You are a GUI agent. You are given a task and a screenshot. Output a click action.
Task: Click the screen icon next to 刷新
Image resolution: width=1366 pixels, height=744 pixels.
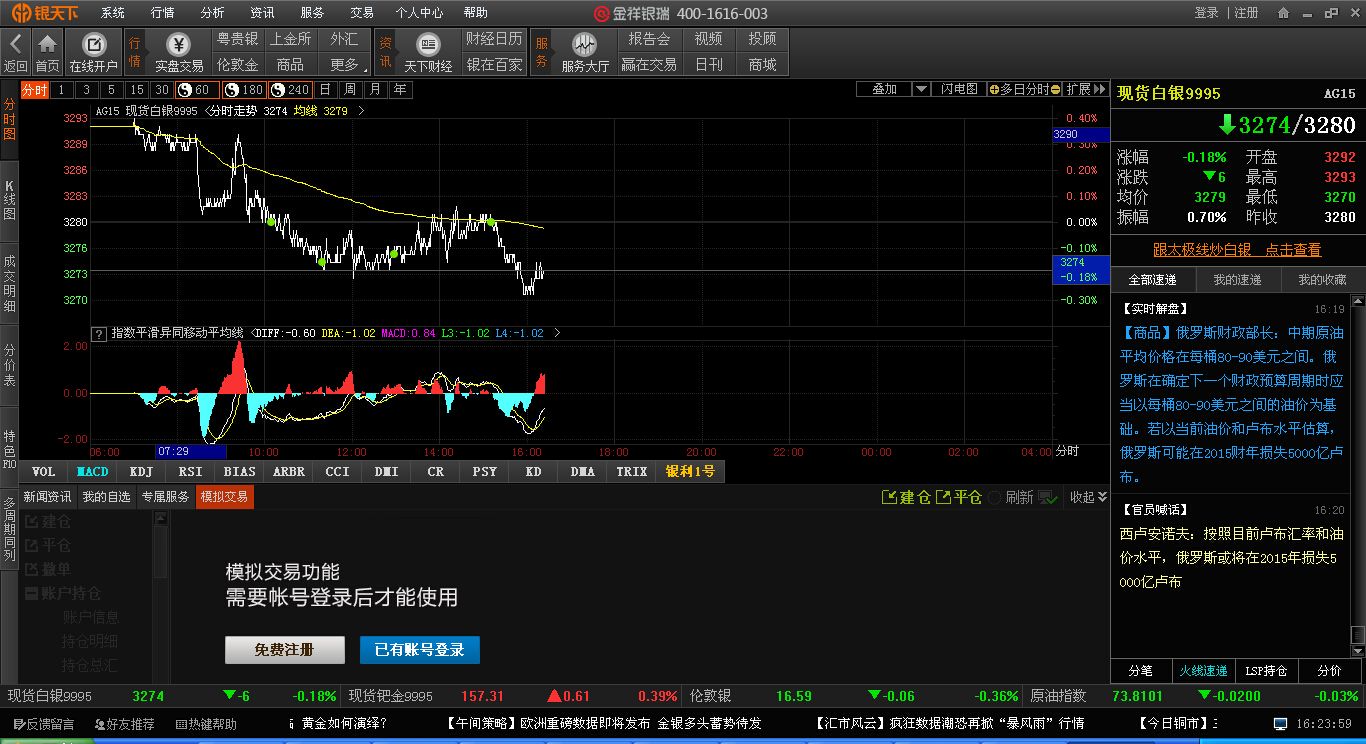[1048, 497]
